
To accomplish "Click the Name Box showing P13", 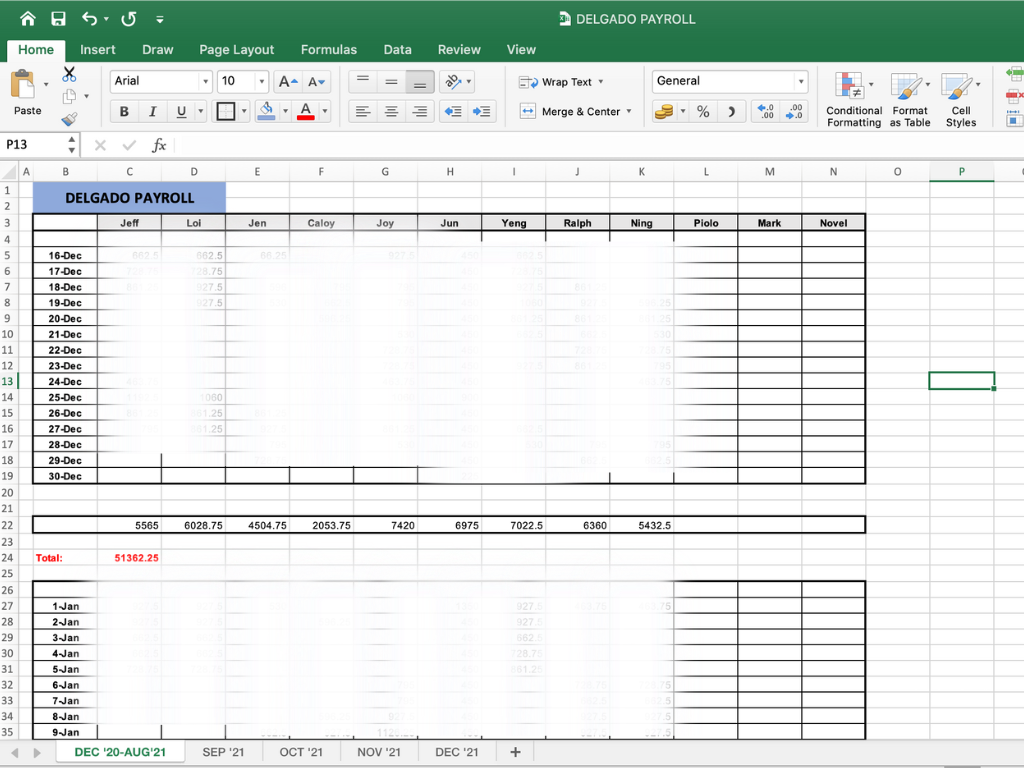I will (x=34, y=144).
